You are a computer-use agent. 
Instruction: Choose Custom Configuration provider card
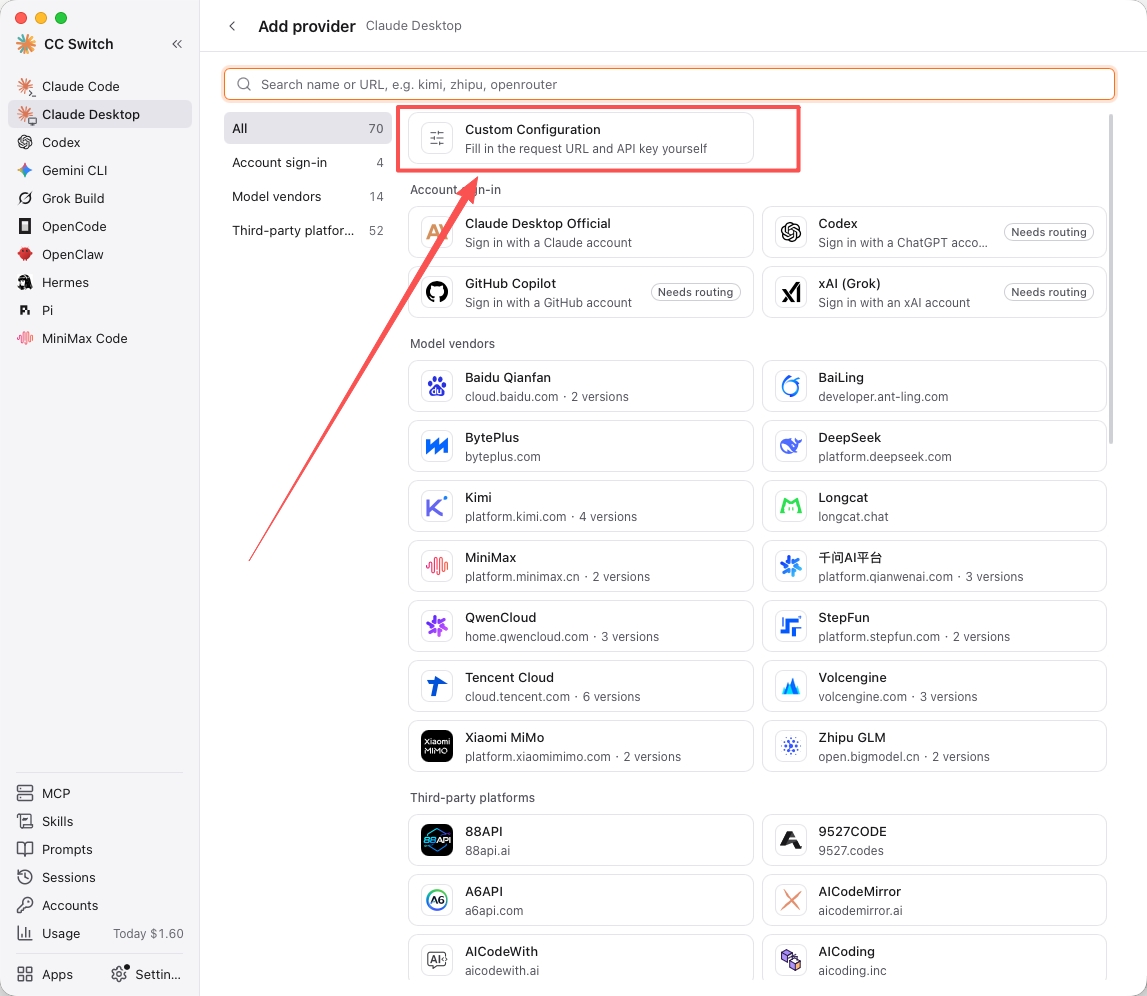(x=581, y=138)
